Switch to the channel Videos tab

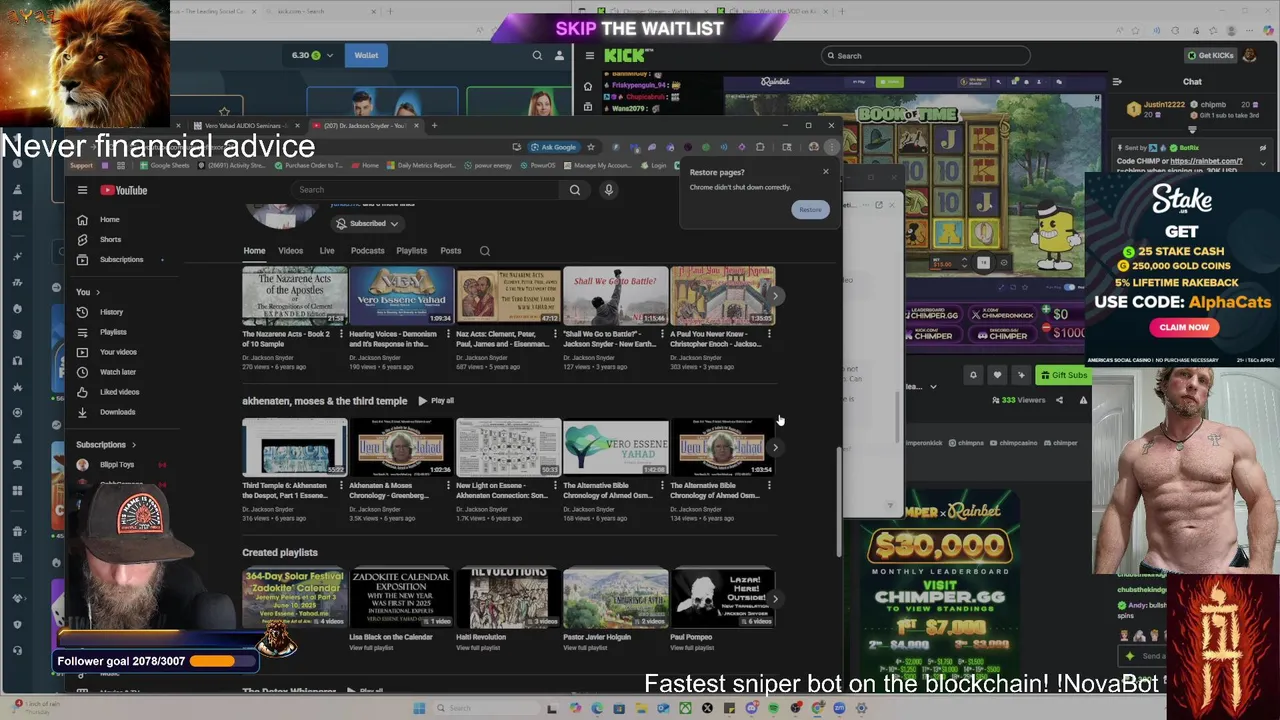tap(290, 251)
